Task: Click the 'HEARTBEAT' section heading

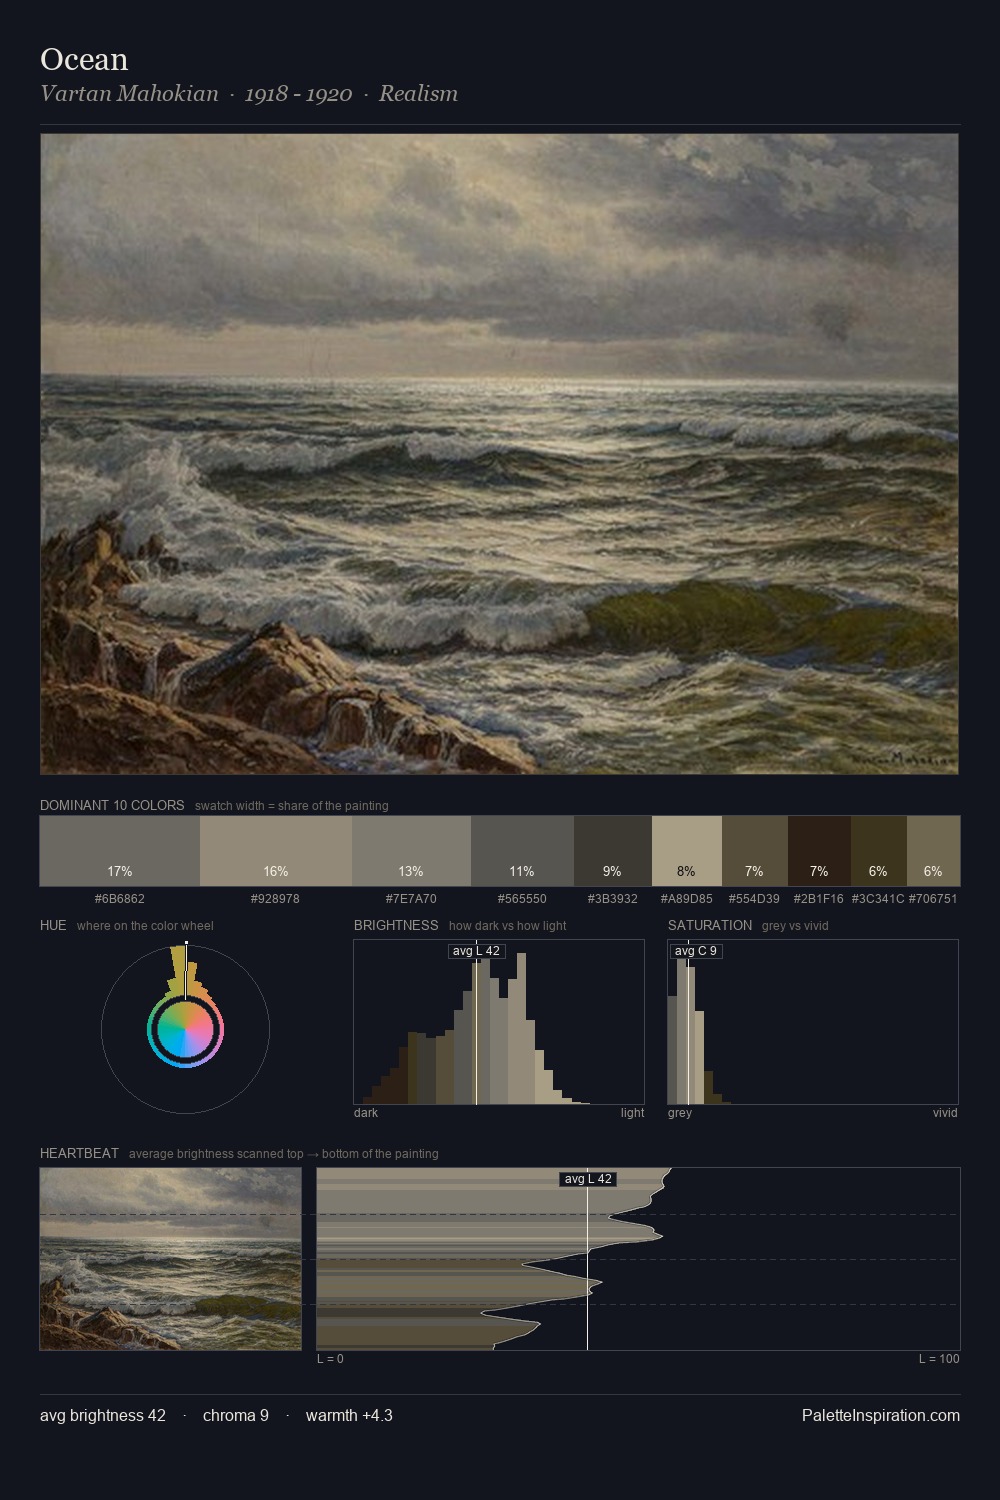Action: [79, 1153]
